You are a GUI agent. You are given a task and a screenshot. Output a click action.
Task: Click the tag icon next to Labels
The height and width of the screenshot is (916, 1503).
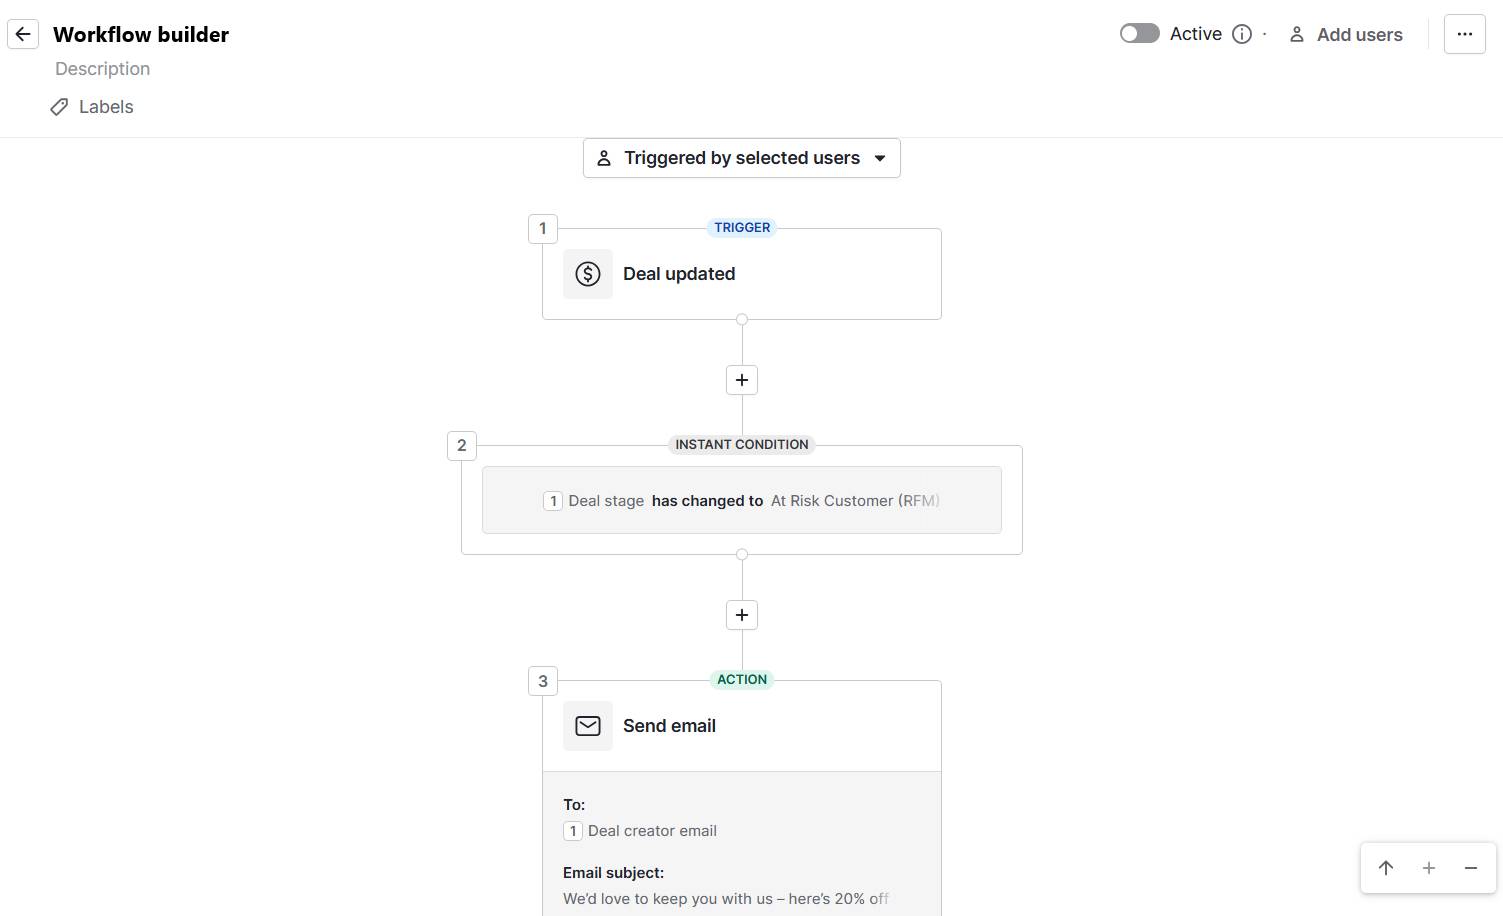[x=59, y=106]
